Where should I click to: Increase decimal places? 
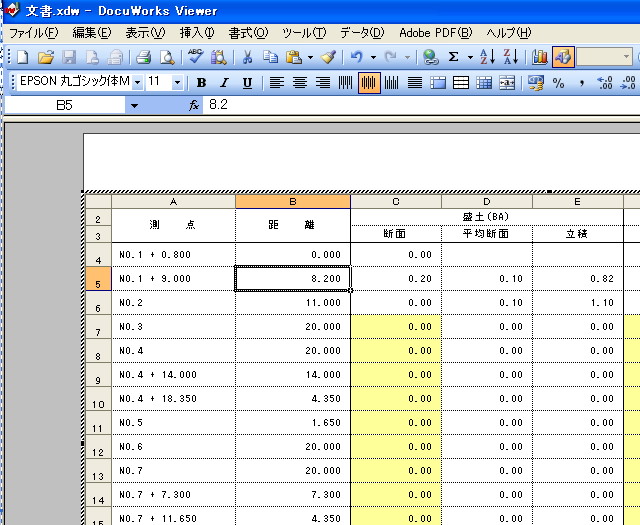(x=604, y=83)
